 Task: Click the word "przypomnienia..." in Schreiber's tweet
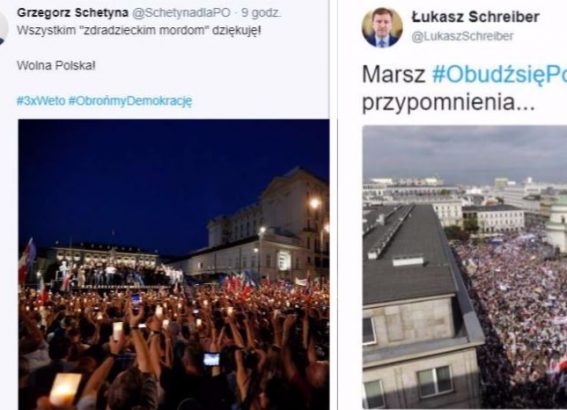(448, 103)
